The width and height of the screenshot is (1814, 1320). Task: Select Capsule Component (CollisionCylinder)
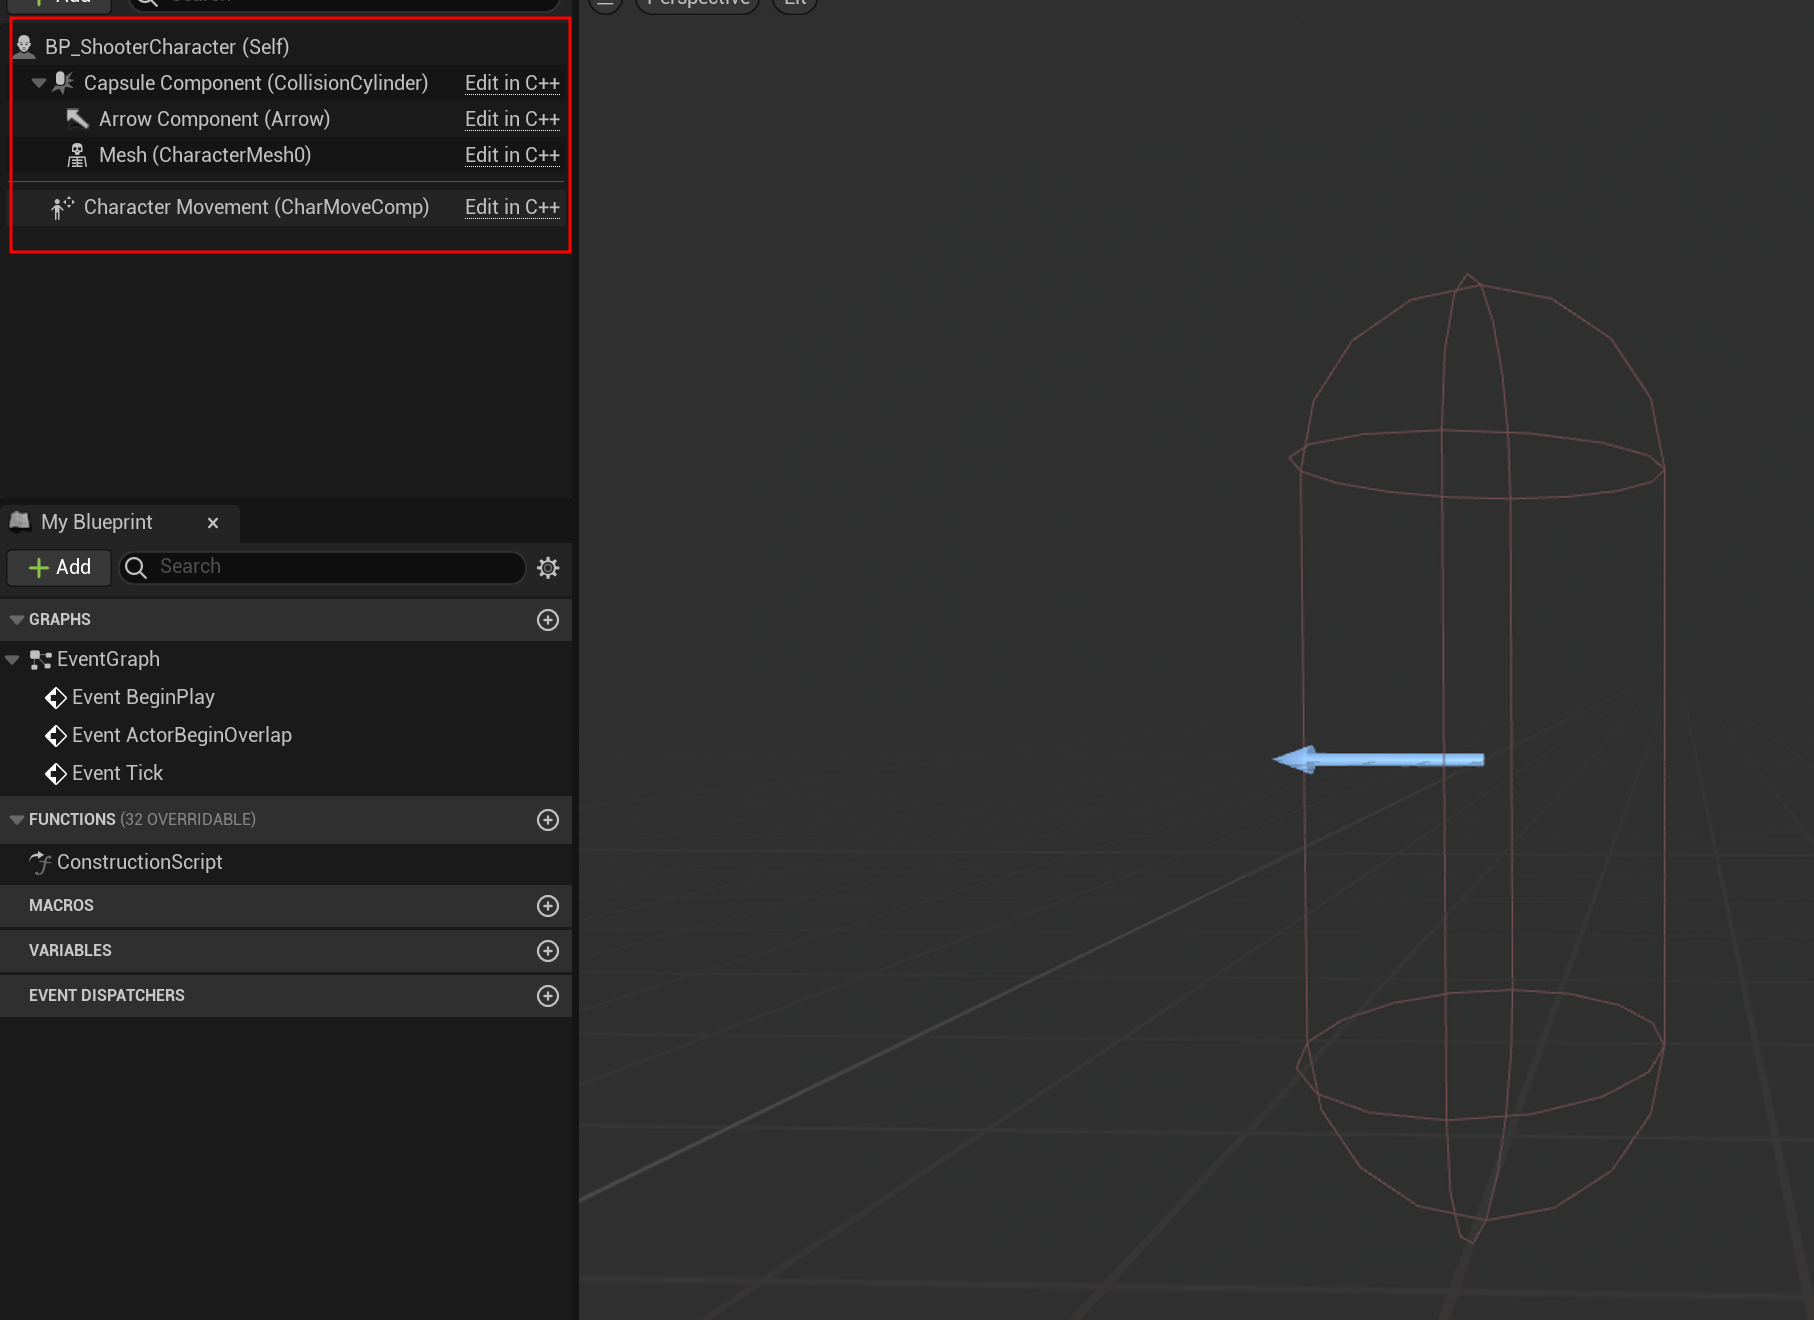tap(256, 83)
